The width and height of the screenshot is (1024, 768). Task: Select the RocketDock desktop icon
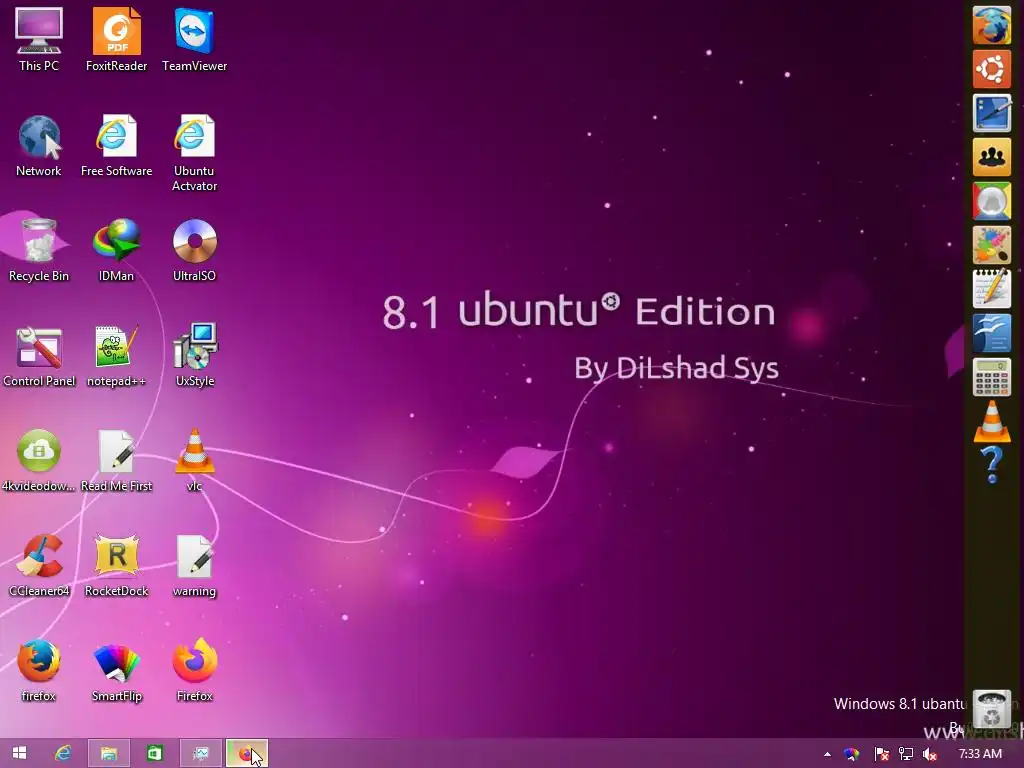tap(116, 566)
